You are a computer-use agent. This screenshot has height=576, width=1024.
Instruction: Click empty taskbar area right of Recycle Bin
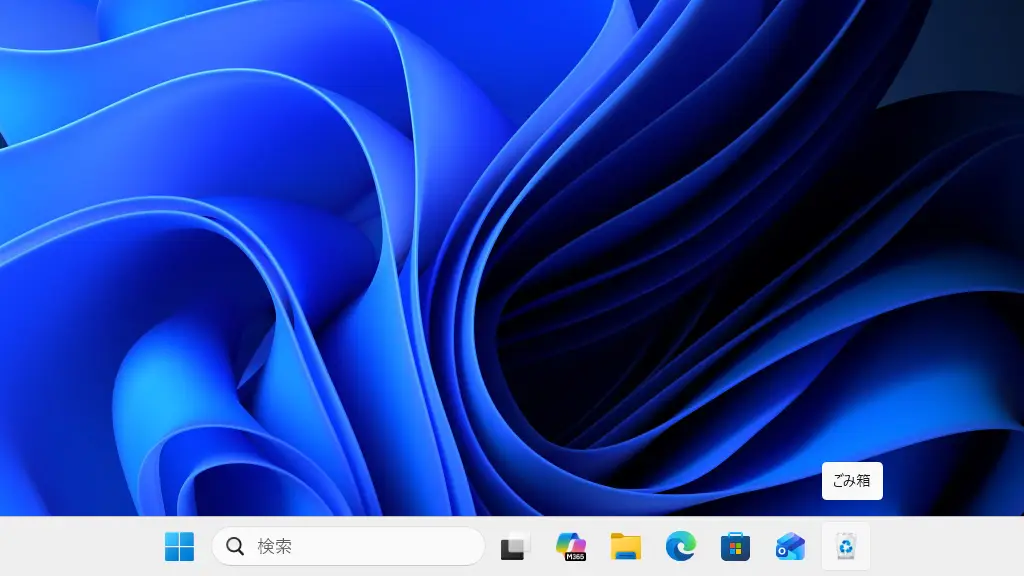[x=950, y=546]
